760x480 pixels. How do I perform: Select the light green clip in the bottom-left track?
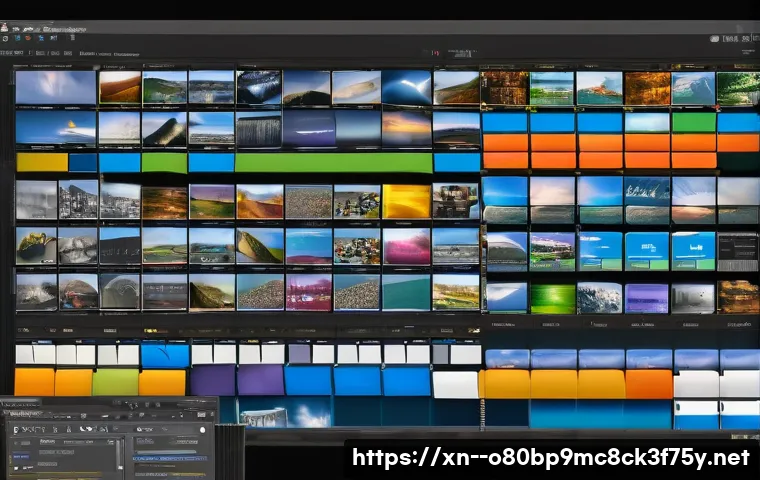[115, 382]
